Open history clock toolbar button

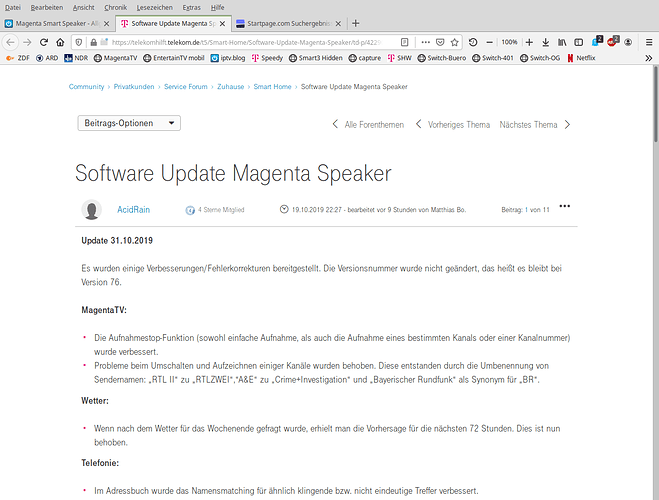[473, 42]
